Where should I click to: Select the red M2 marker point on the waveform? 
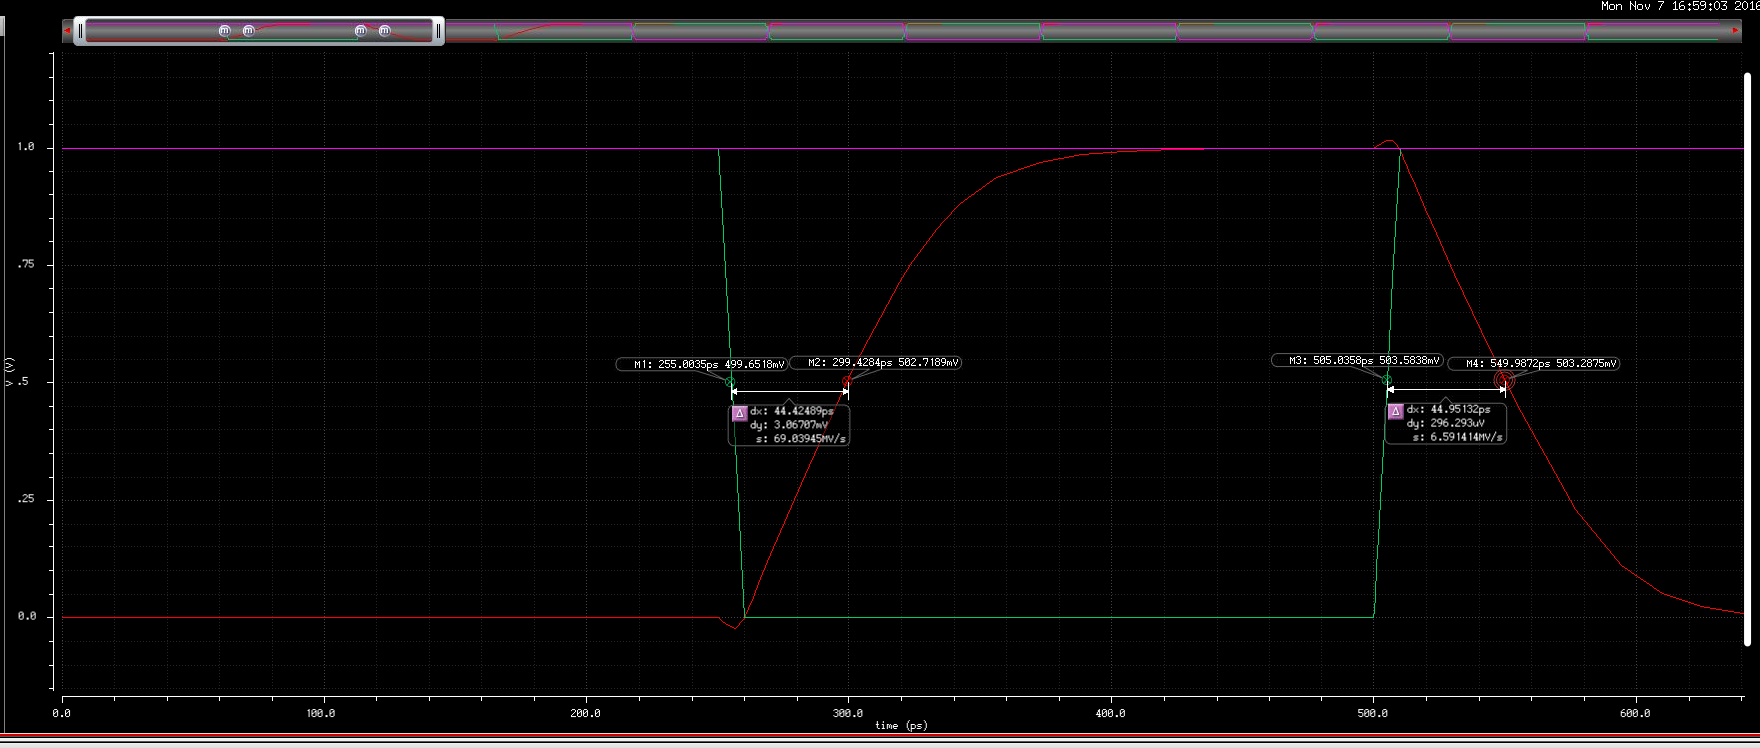point(847,382)
